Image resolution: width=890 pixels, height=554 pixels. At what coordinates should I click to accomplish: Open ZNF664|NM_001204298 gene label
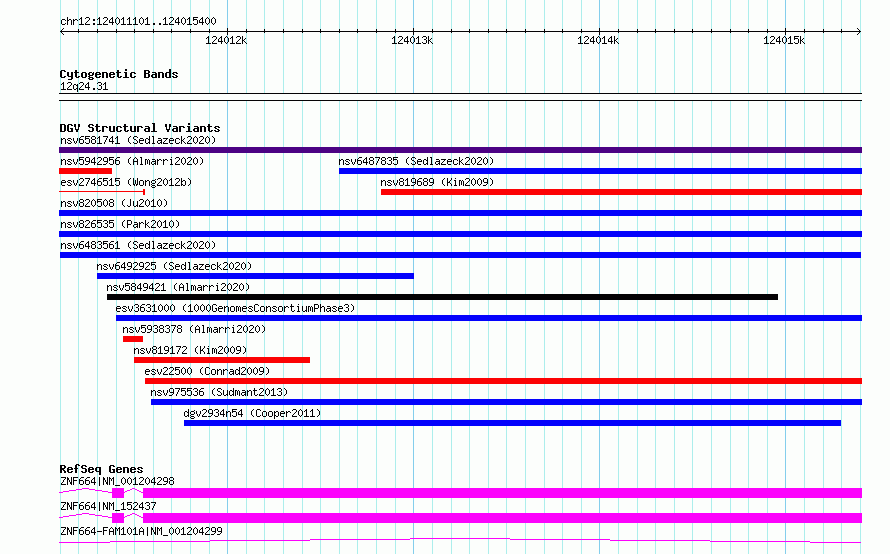[117, 481]
